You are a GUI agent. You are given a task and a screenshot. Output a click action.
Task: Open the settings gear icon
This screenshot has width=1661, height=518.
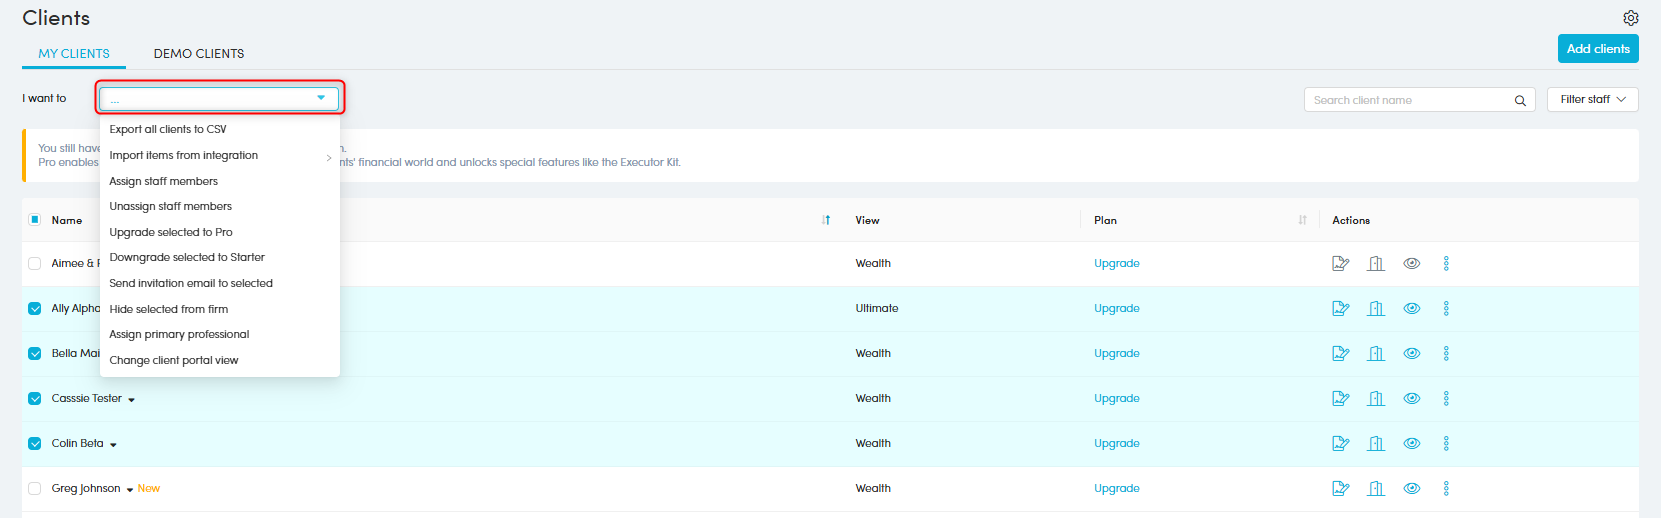tap(1630, 18)
